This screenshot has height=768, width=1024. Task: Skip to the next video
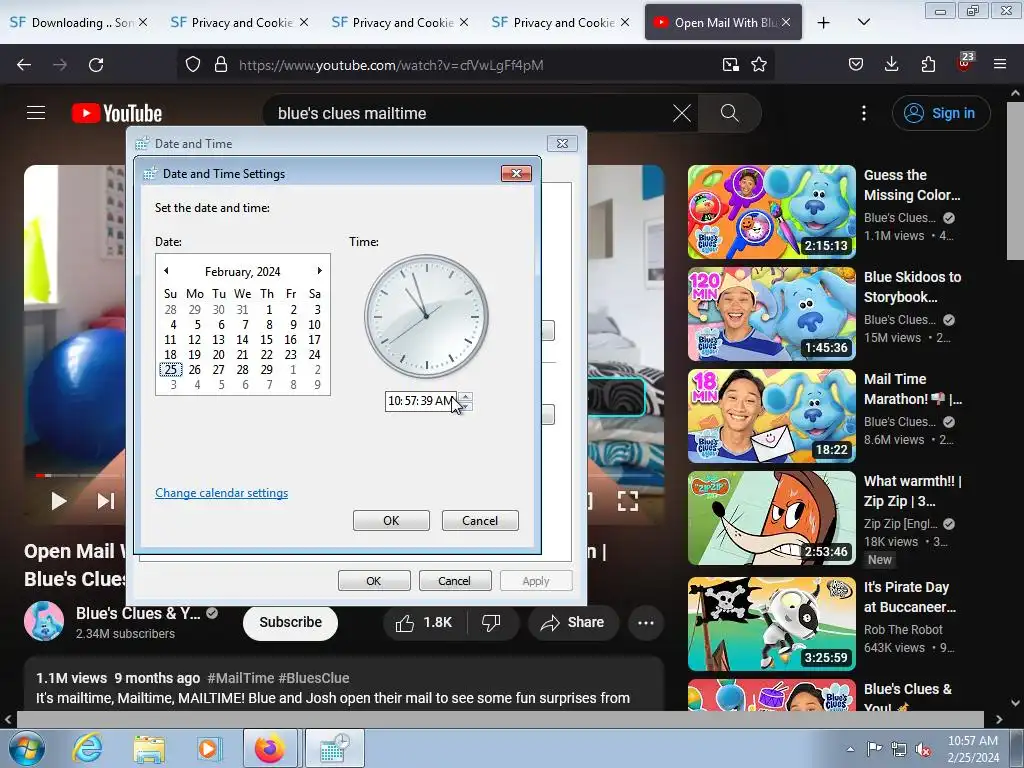106,501
